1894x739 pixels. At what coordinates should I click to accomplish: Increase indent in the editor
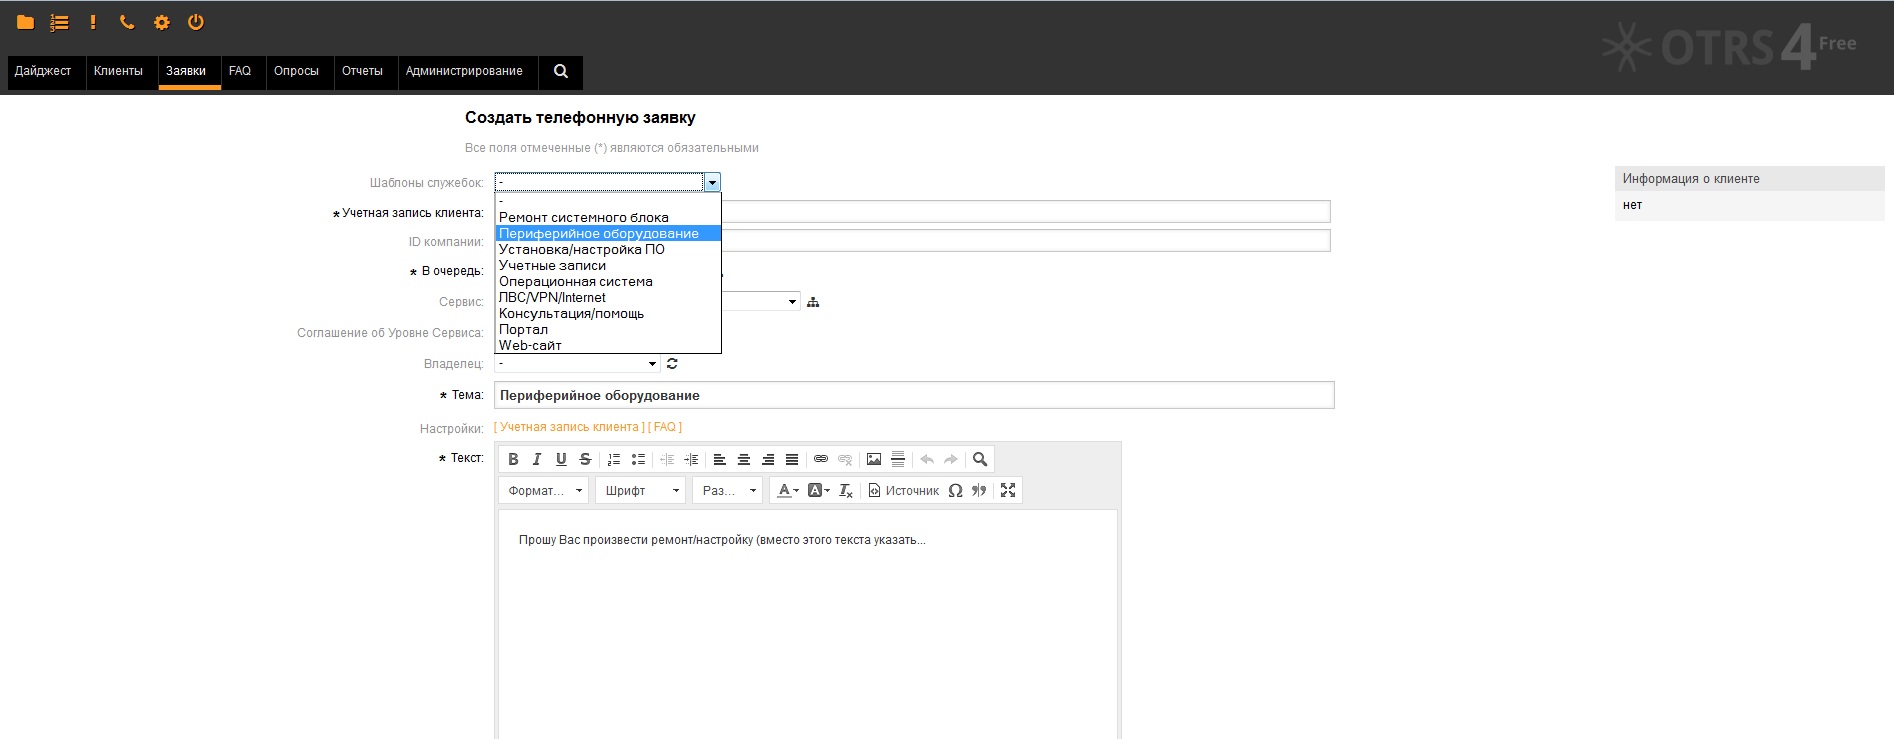[691, 459]
